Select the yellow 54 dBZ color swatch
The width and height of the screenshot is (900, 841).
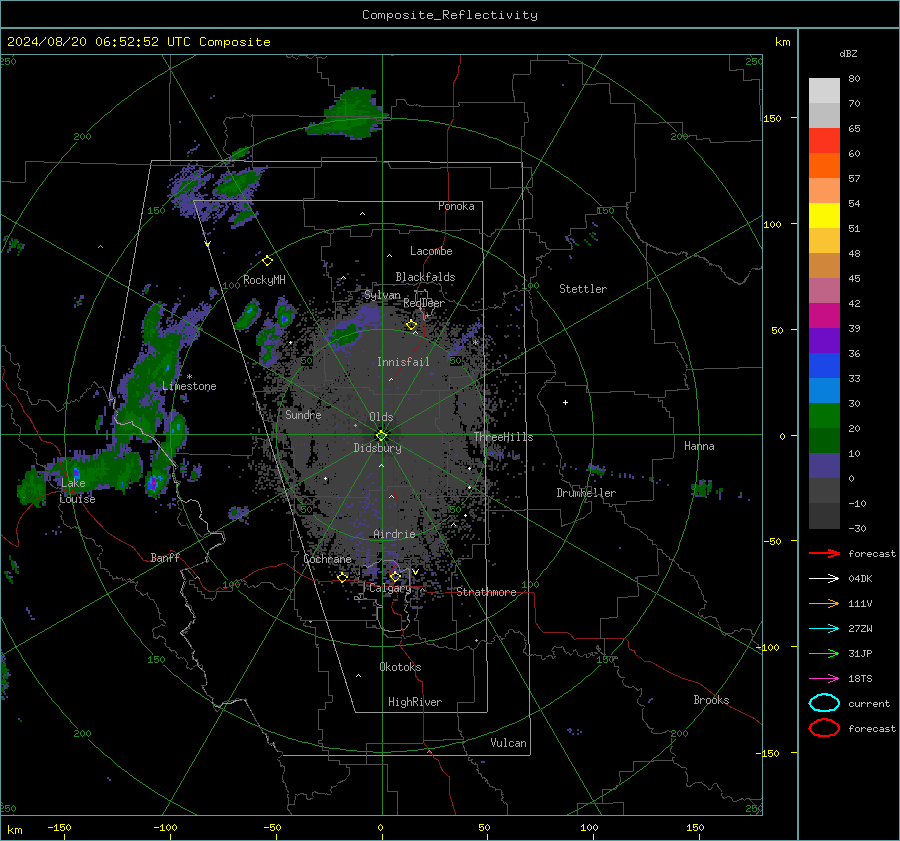tap(824, 215)
